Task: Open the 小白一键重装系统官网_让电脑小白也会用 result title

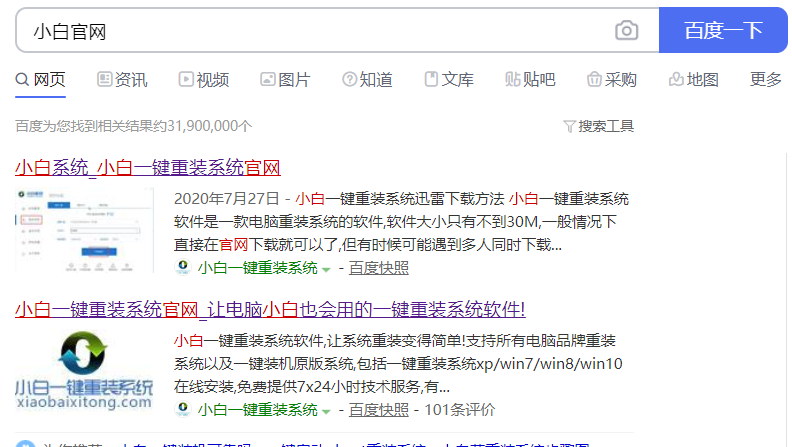Action: pyautogui.click(x=270, y=309)
